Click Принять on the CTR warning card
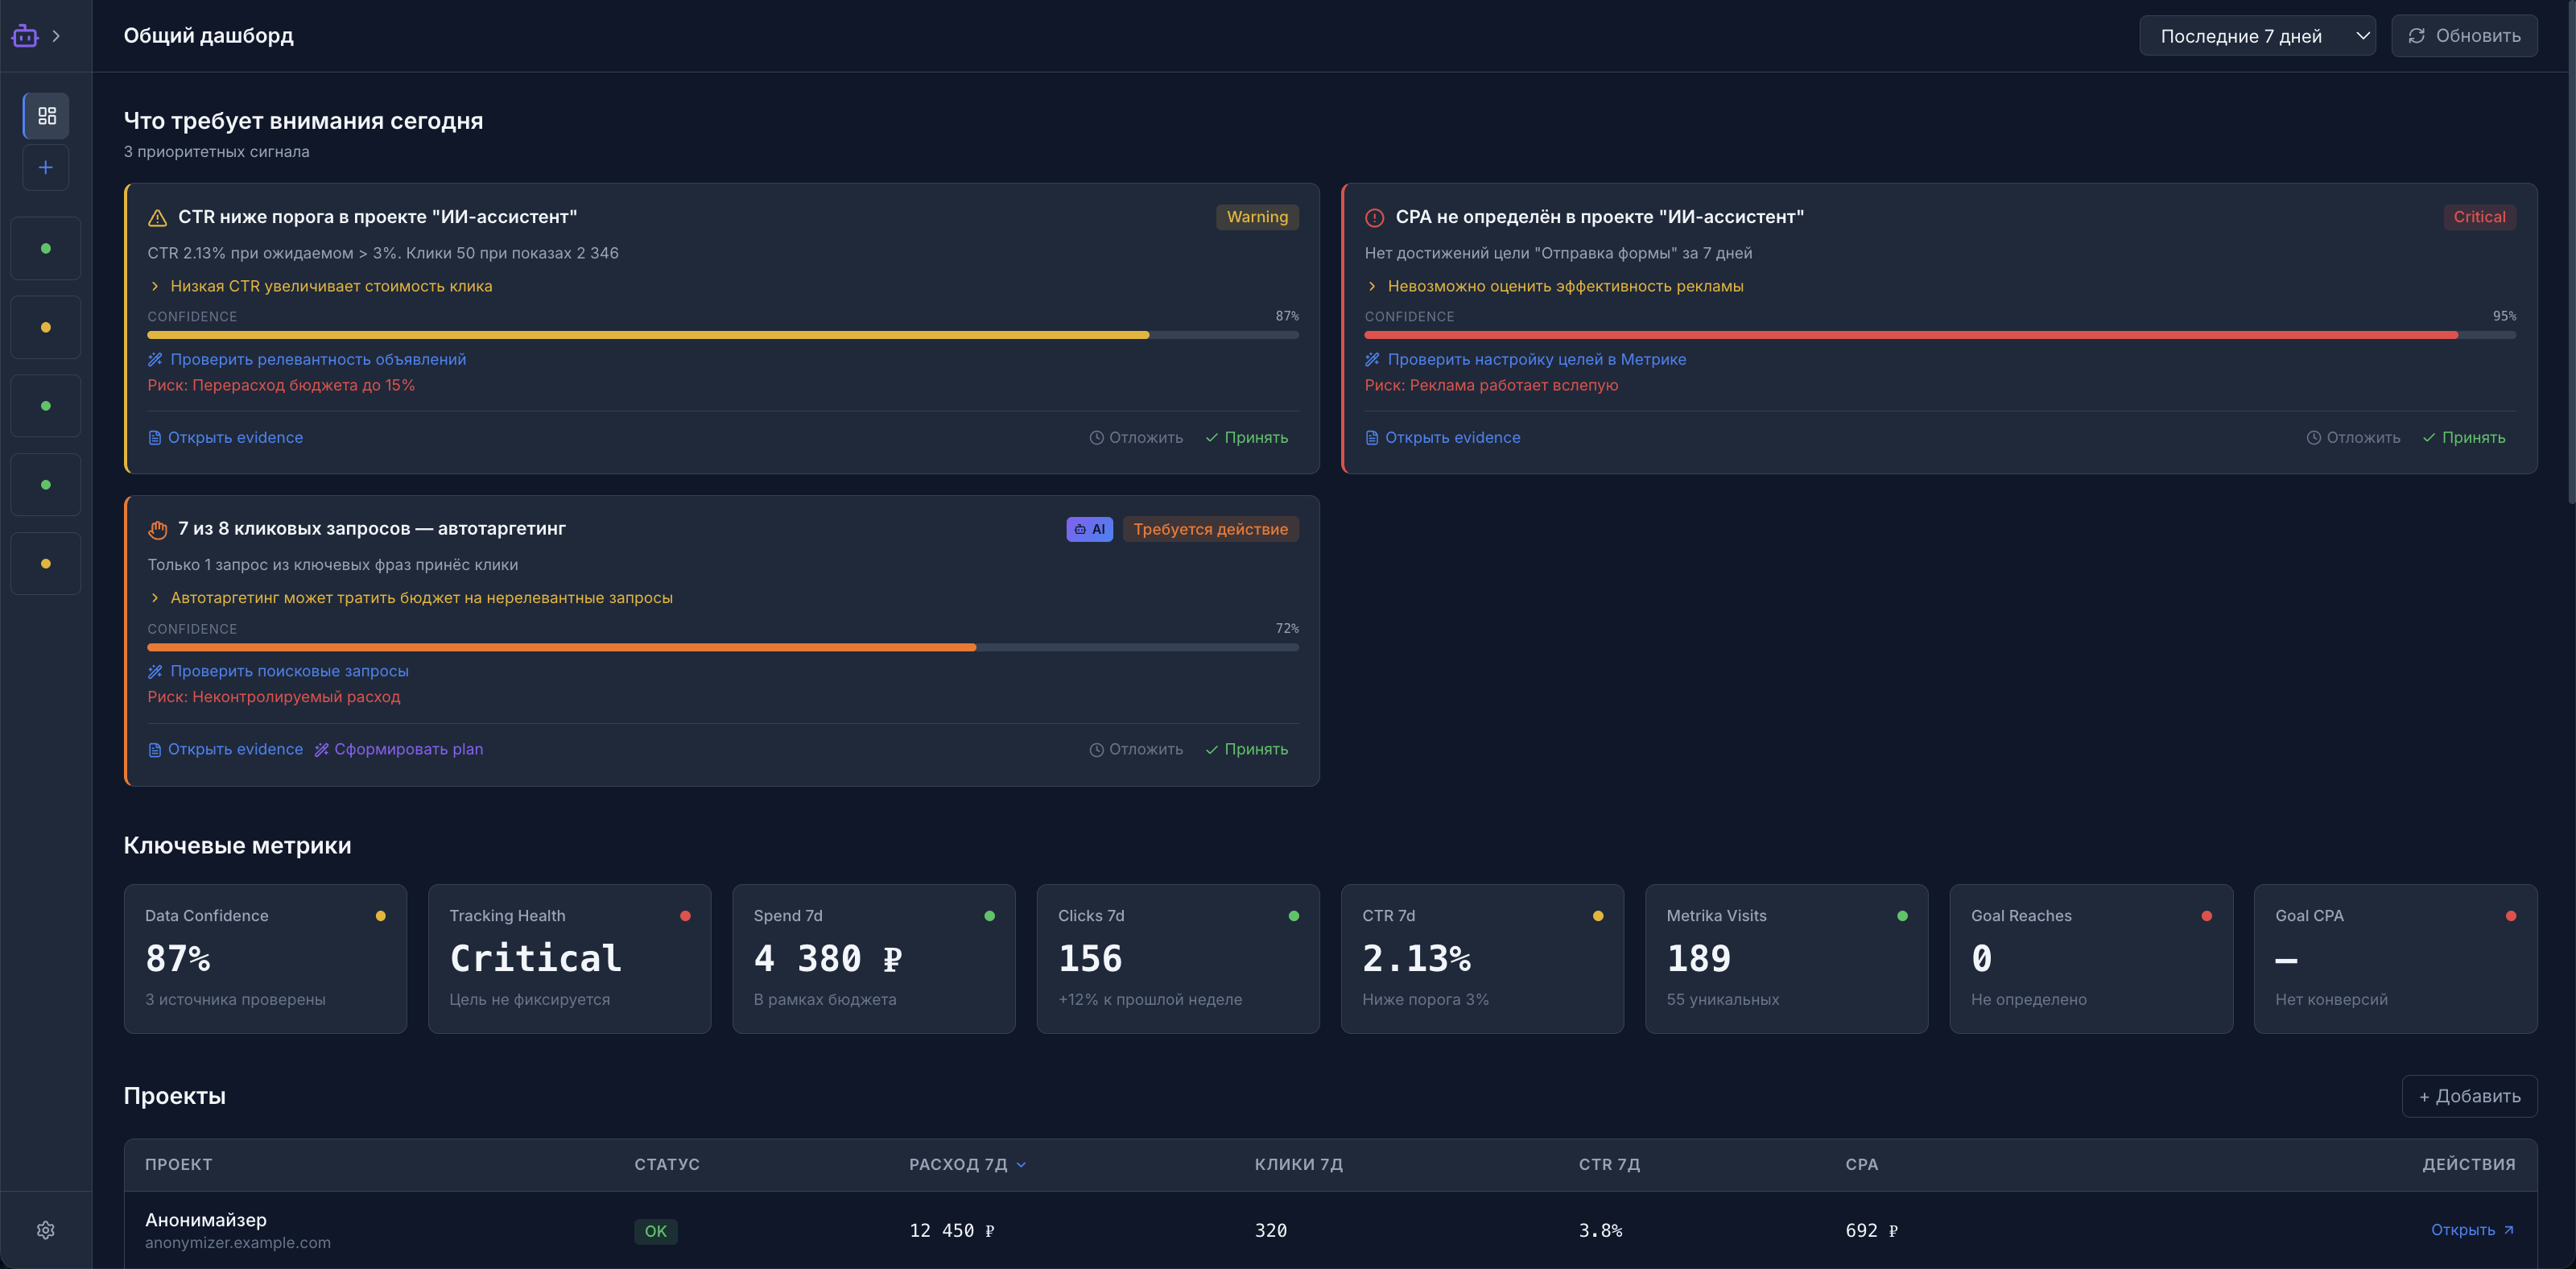The image size is (2576, 1269). click(x=1247, y=438)
